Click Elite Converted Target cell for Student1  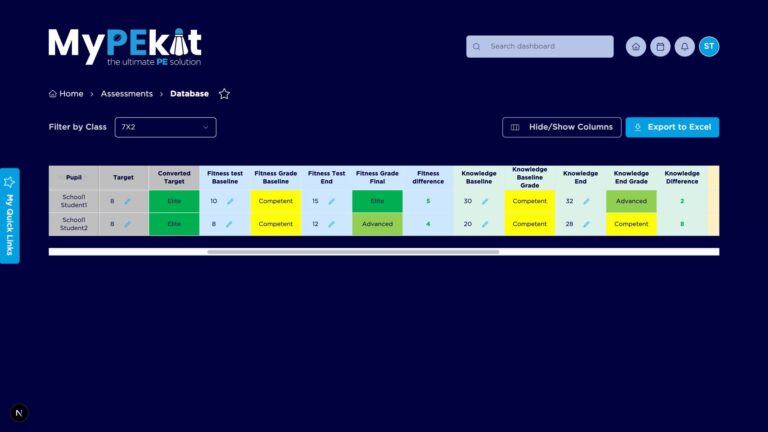coord(174,201)
